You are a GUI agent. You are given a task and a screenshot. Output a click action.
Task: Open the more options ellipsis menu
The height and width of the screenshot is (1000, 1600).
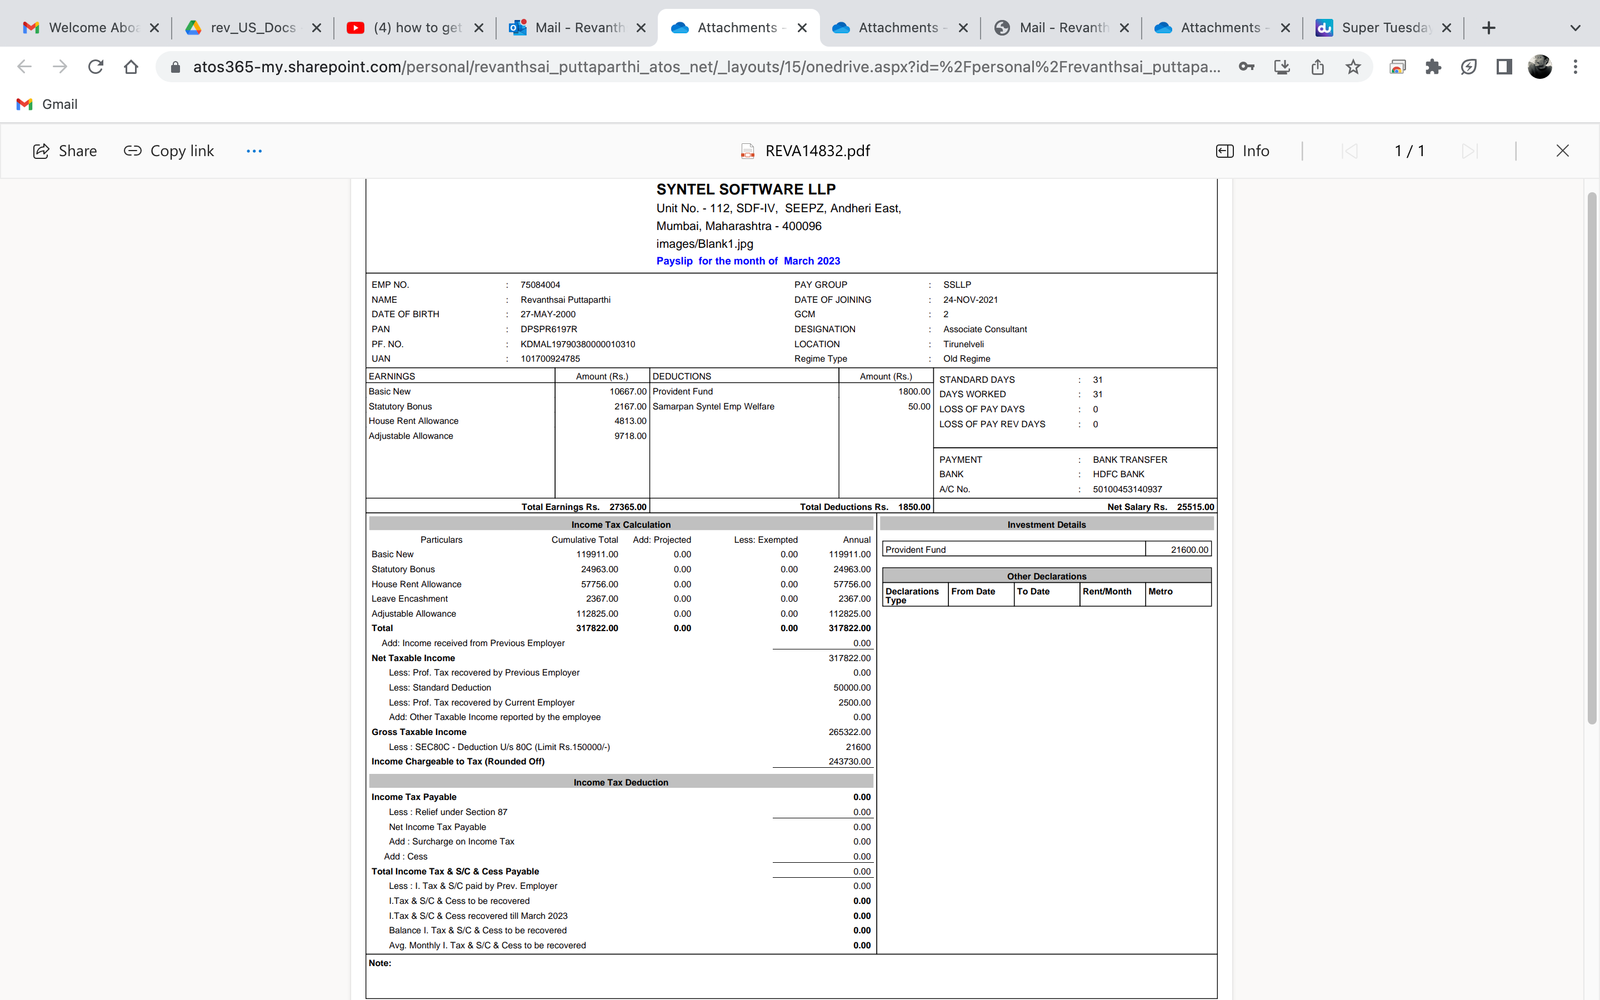click(254, 151)
